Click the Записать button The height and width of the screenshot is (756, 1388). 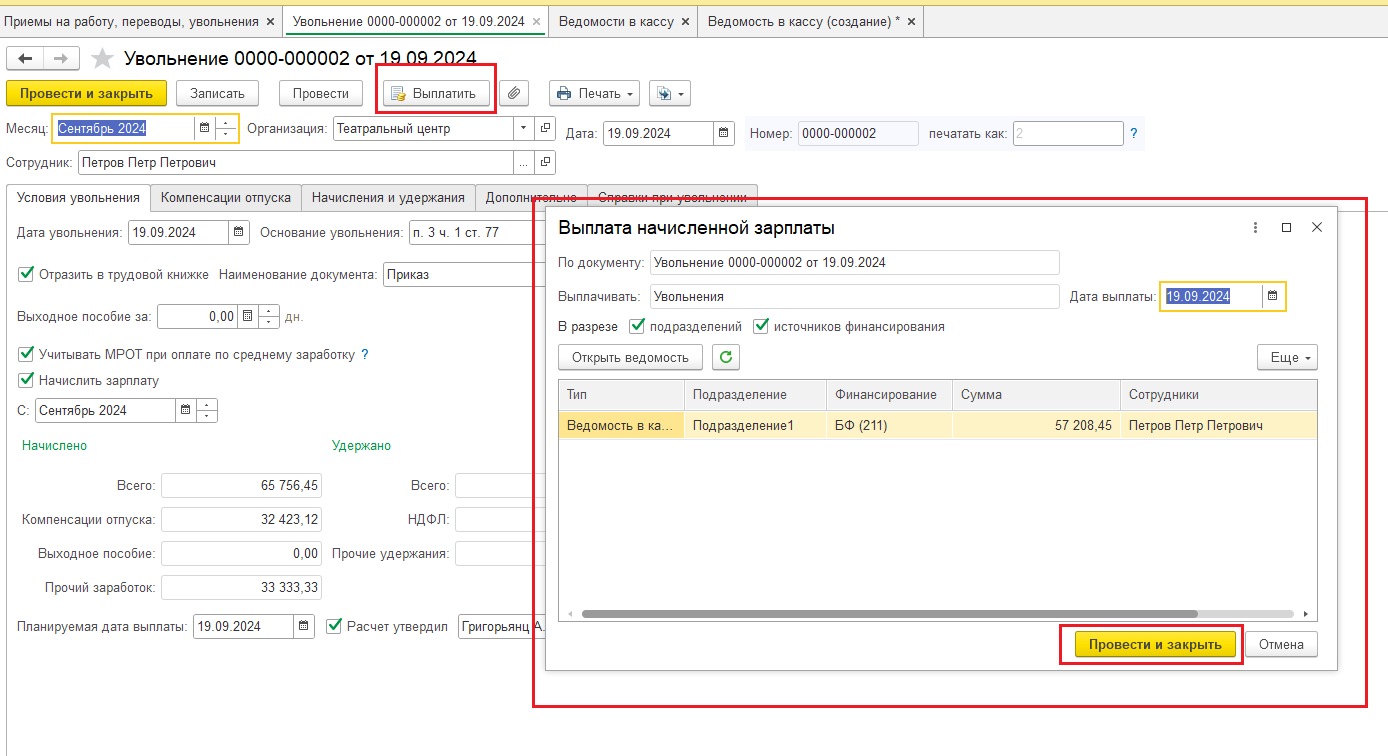(217, 93)
